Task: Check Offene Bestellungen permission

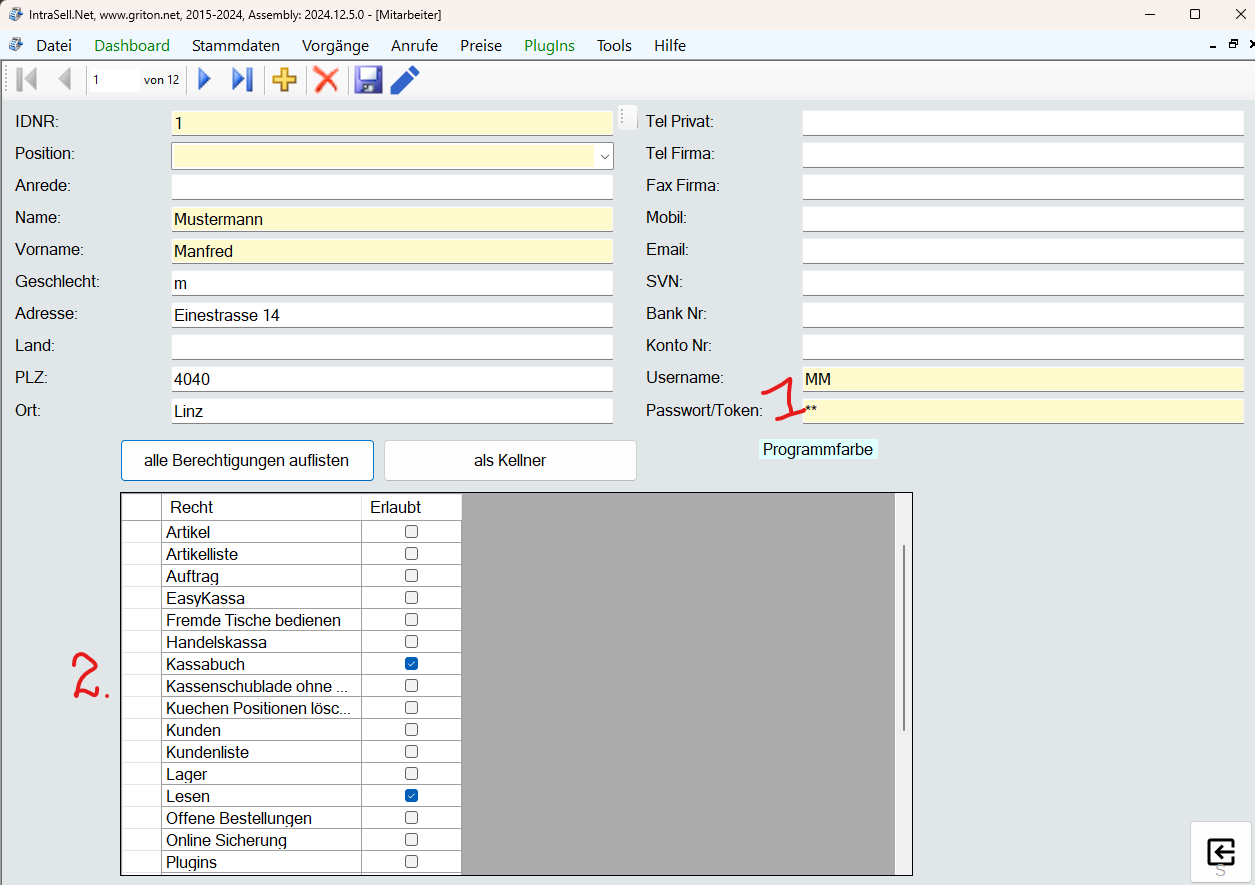Action: pos(411,818)
